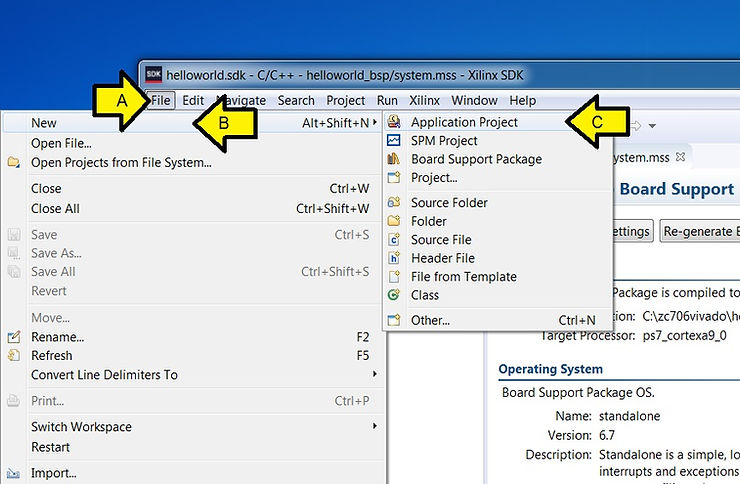Click the Source Folder icon

(393, 203)
